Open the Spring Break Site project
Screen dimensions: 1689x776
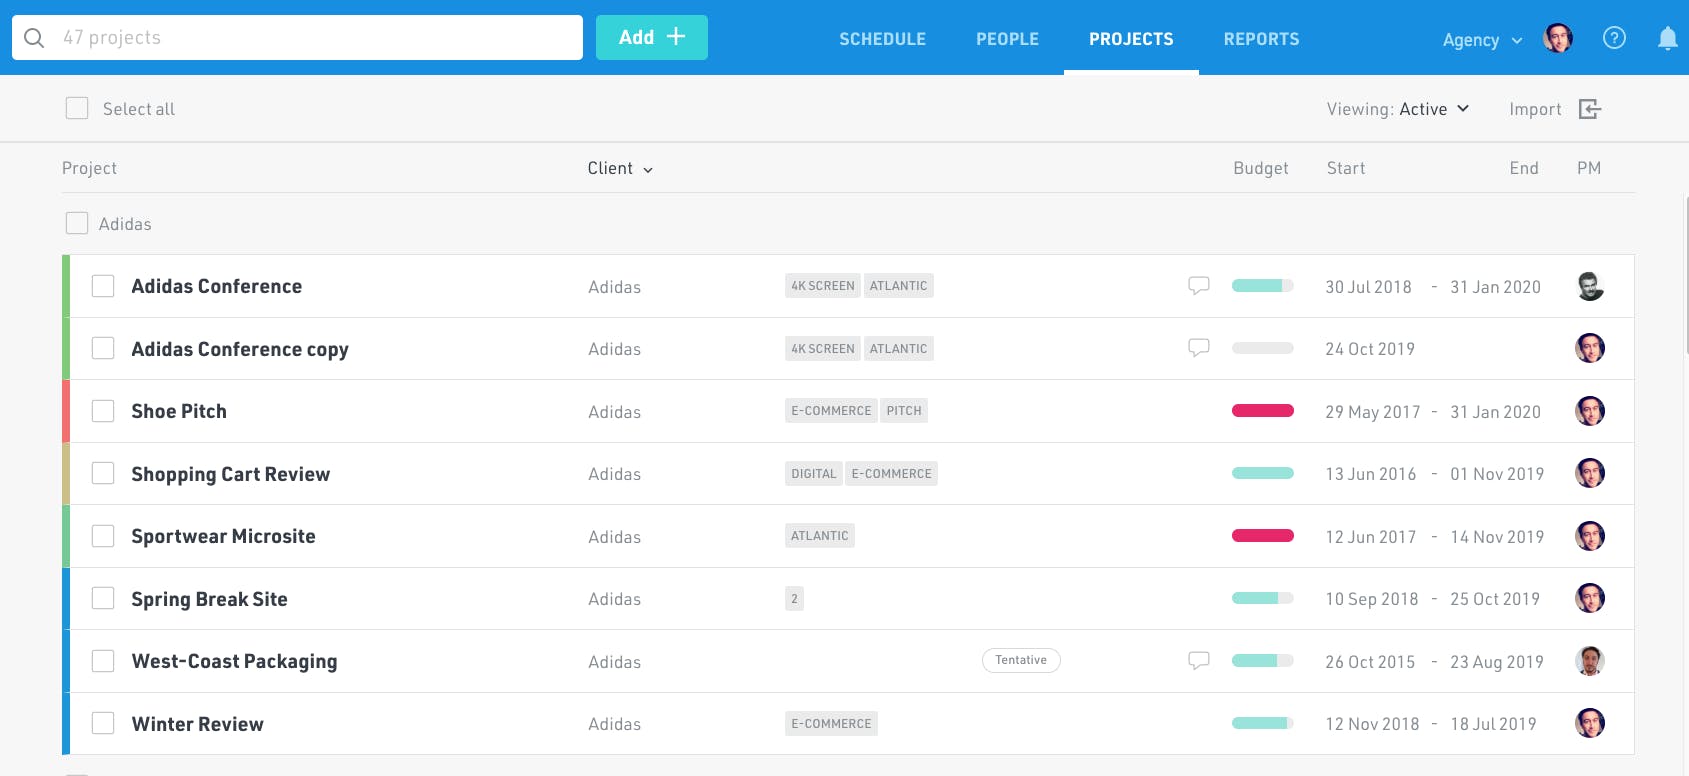(209, 599)
